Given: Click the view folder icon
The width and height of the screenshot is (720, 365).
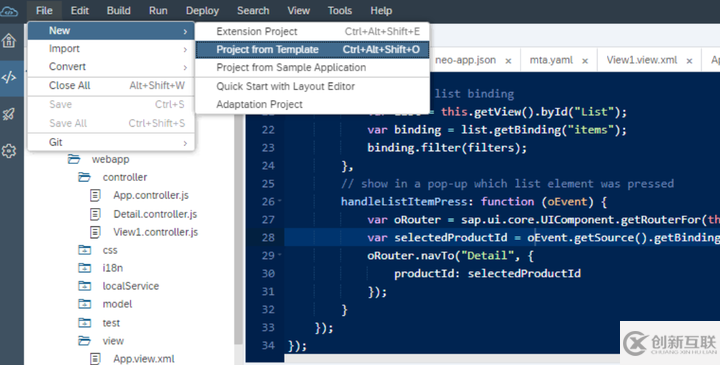Looking at the screenshot, I should click(x=84, y=341).
